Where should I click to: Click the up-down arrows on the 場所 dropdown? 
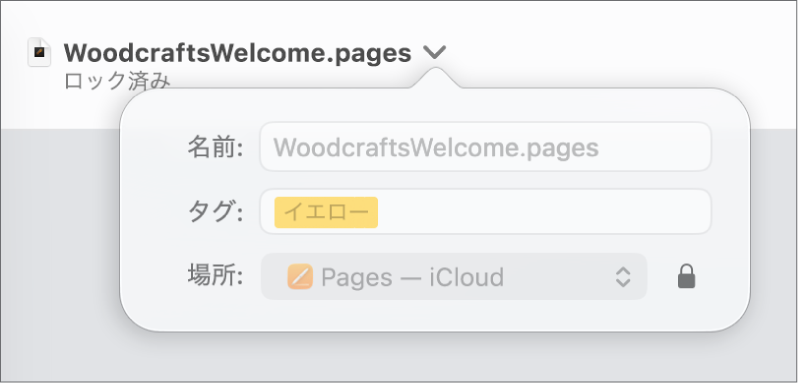tap(623, 277)
